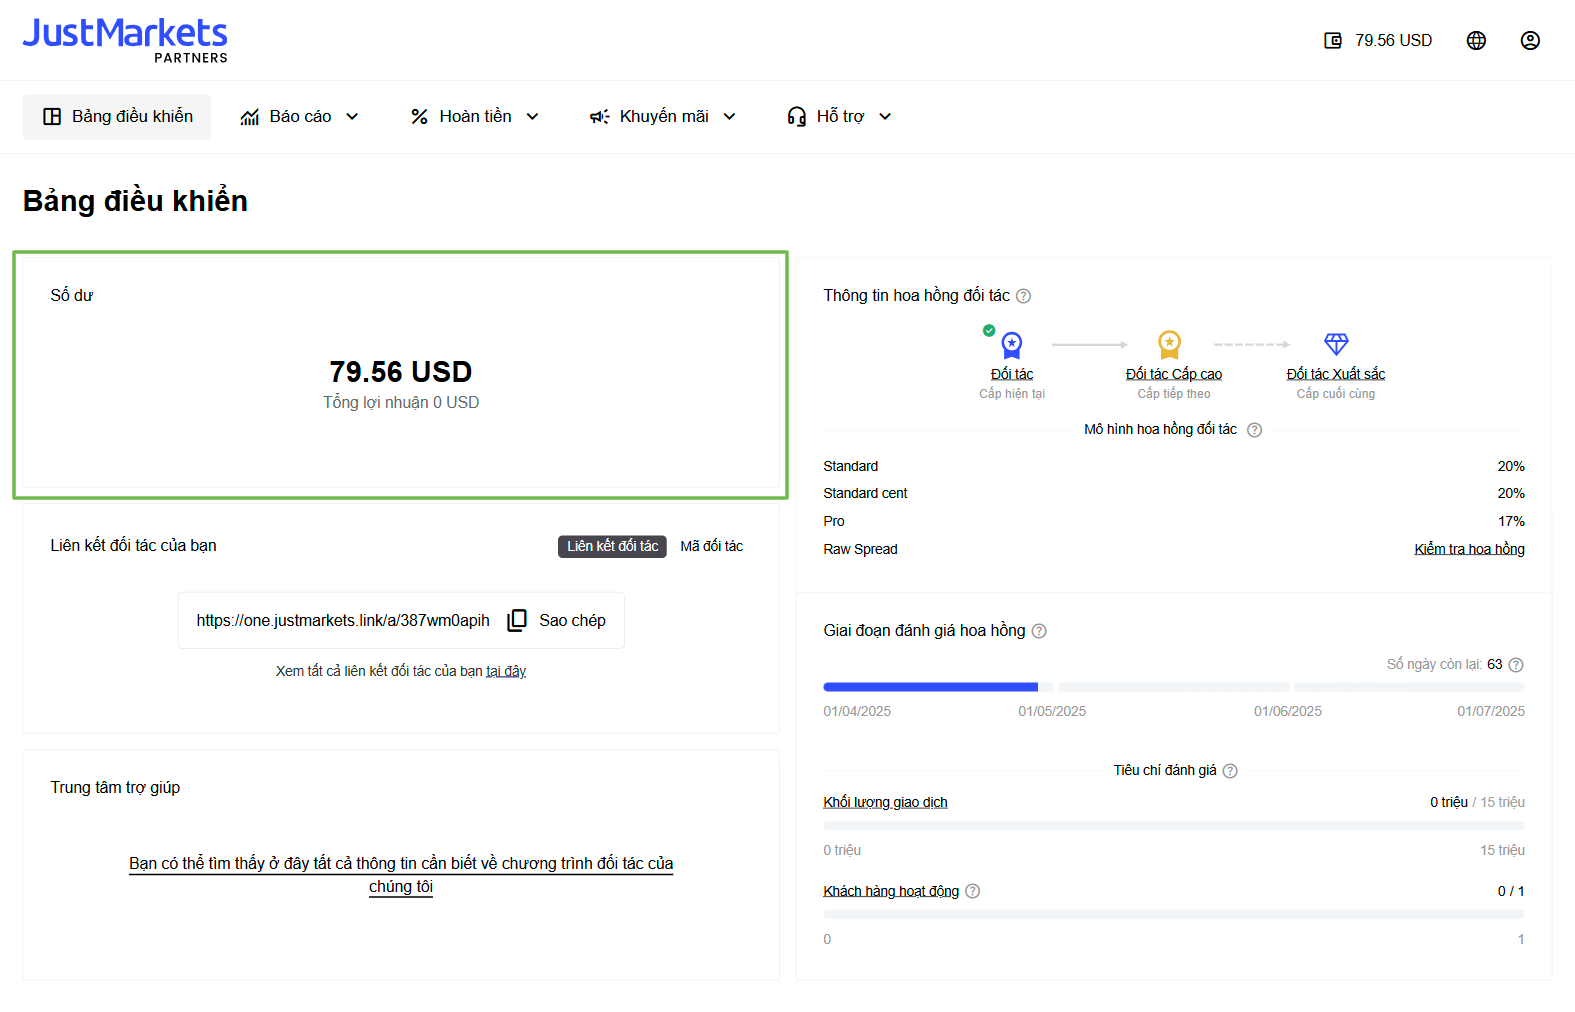Open the Khuyến mãi dropdown
Screen dimensions: 1575x1012
pos(663,117)
